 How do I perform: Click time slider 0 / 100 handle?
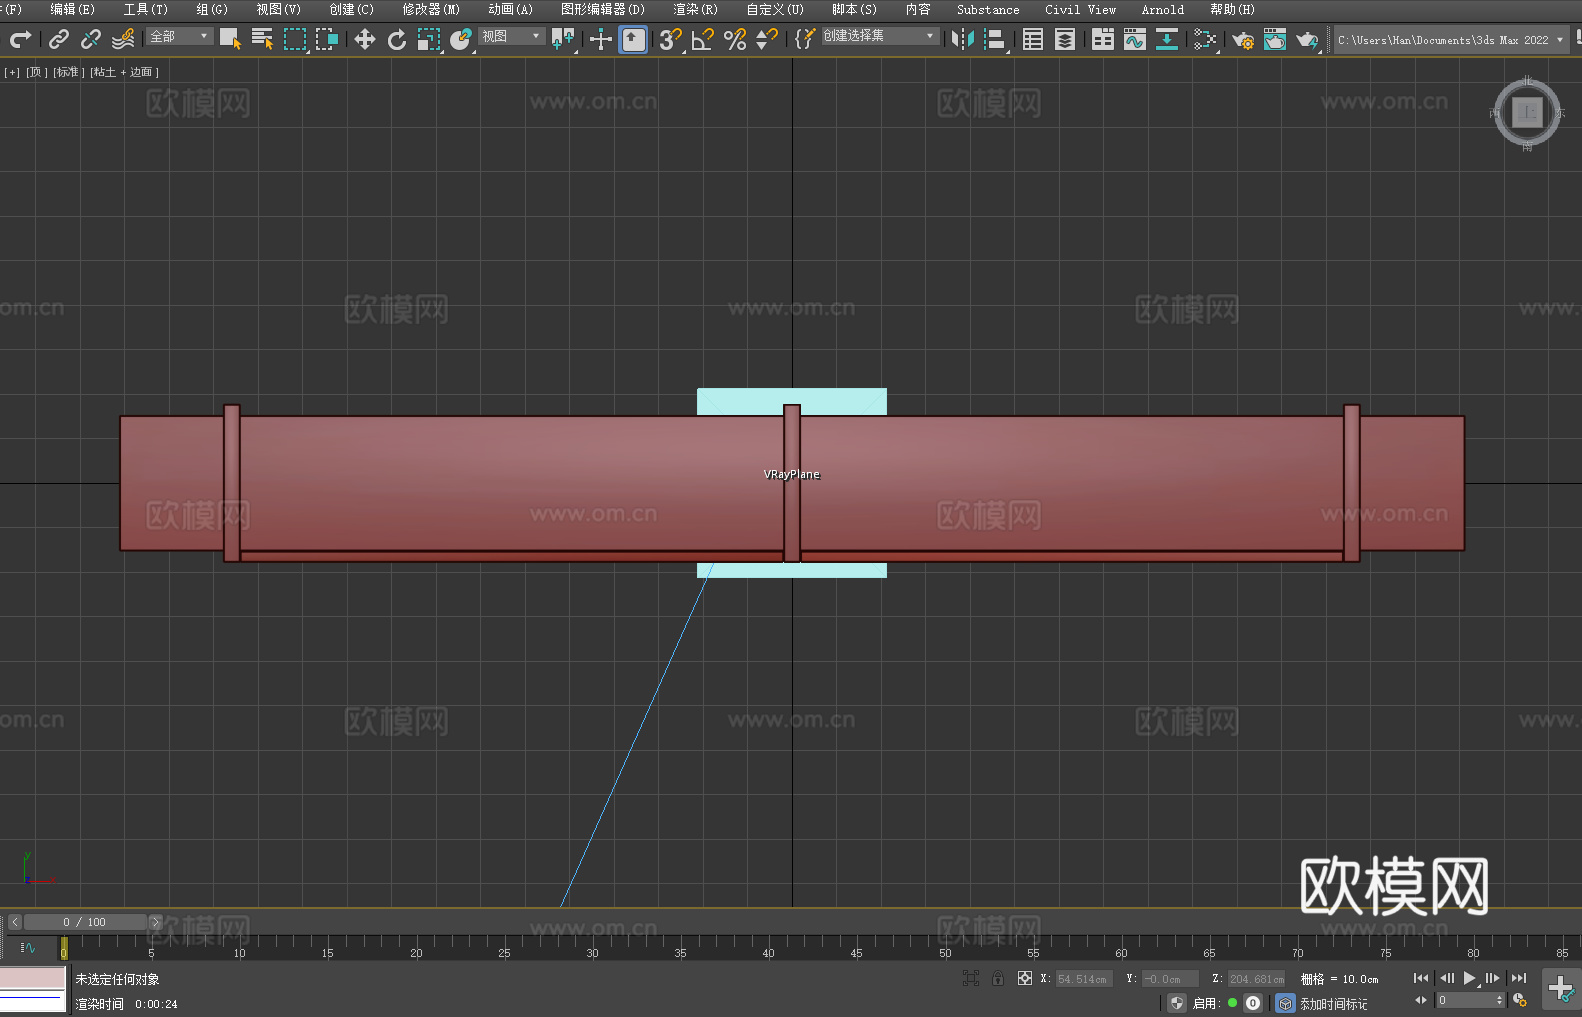click(x=85, y=922)
